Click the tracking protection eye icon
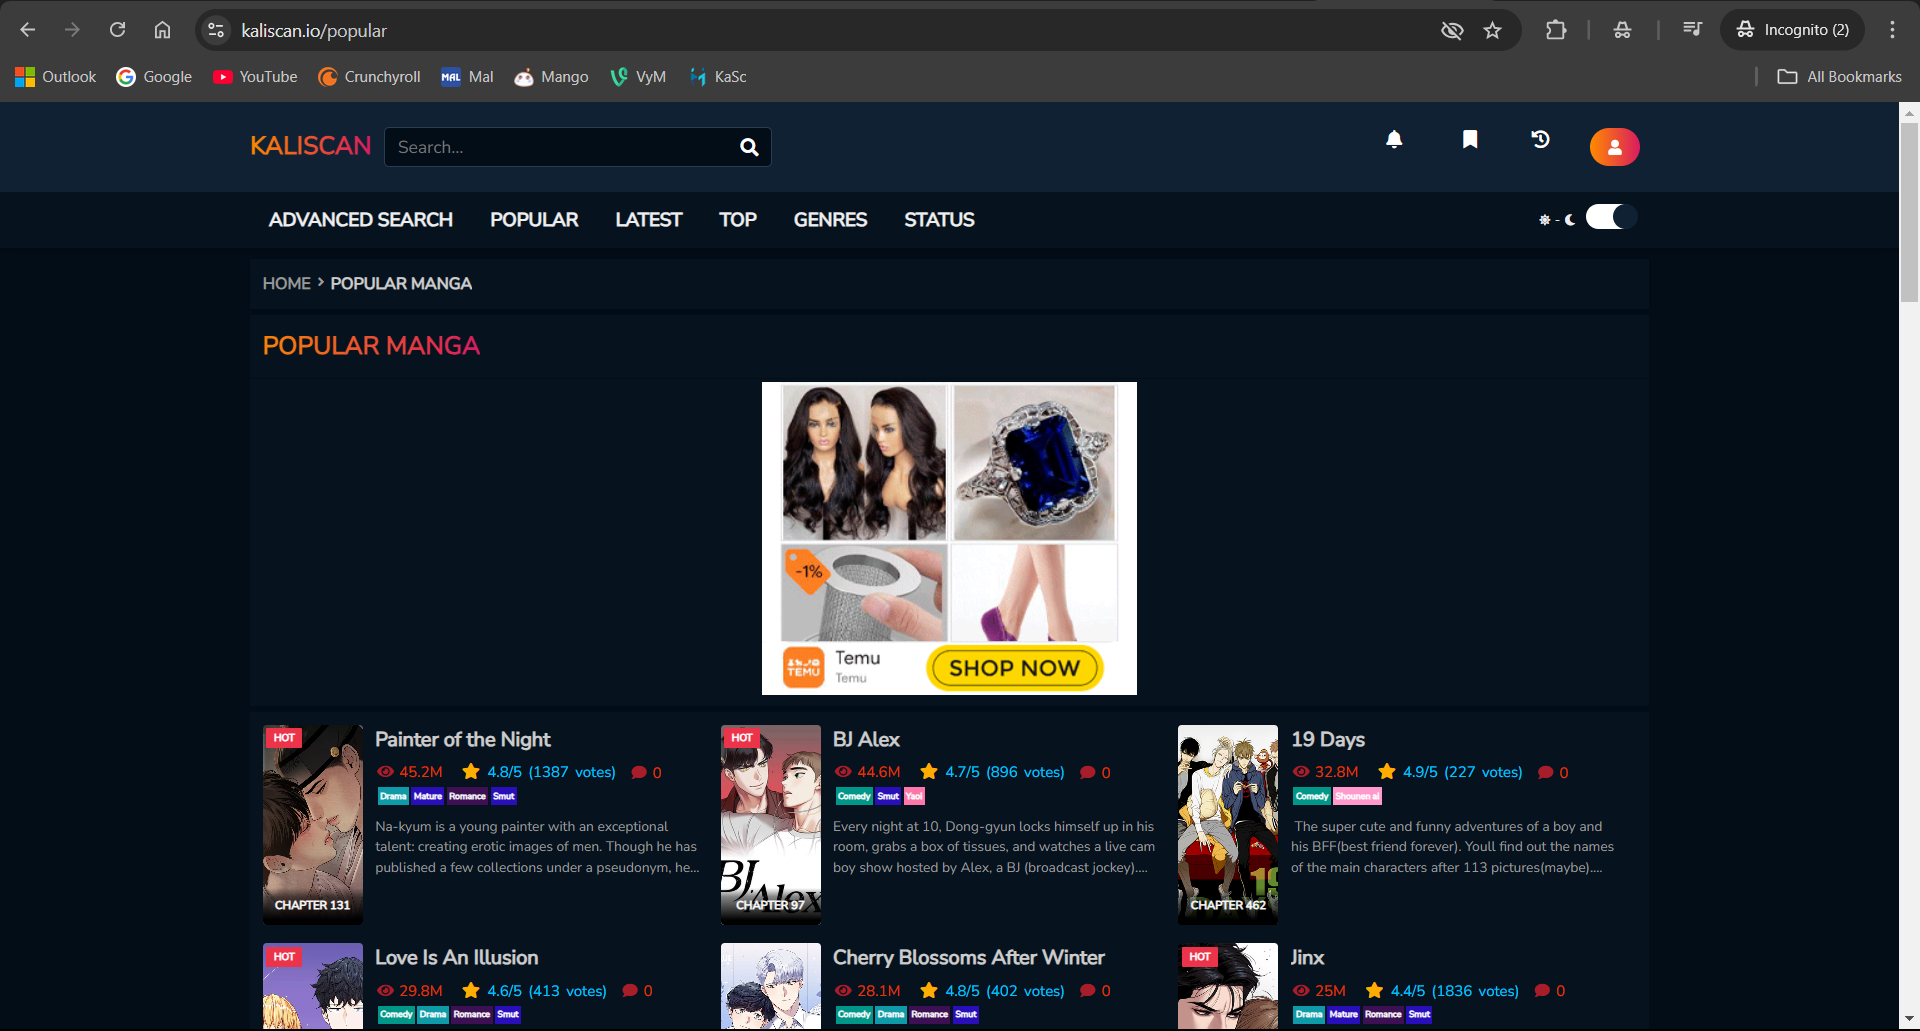 tap(1452, 30)
